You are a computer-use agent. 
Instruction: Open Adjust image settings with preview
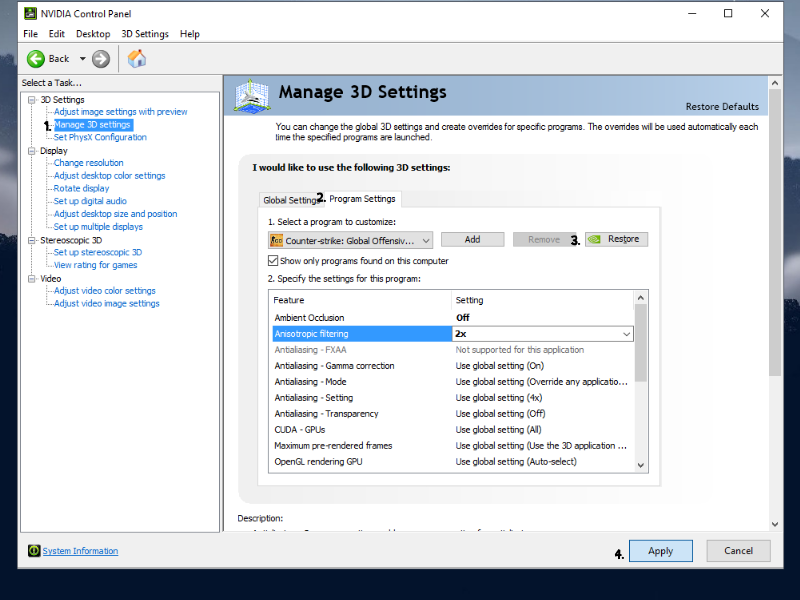pyautogui.click(x=120, y=112)
